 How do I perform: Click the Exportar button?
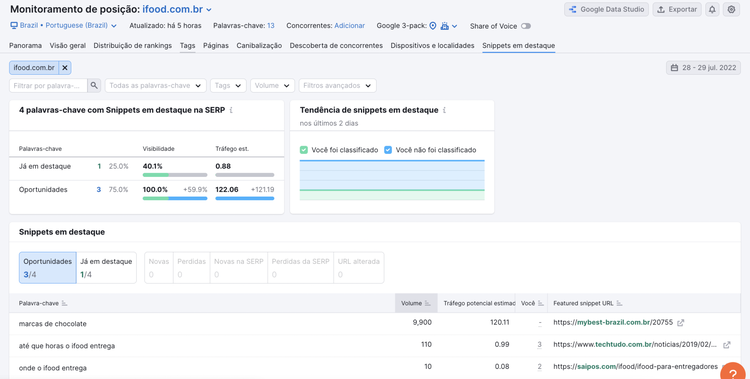point(677,10)
